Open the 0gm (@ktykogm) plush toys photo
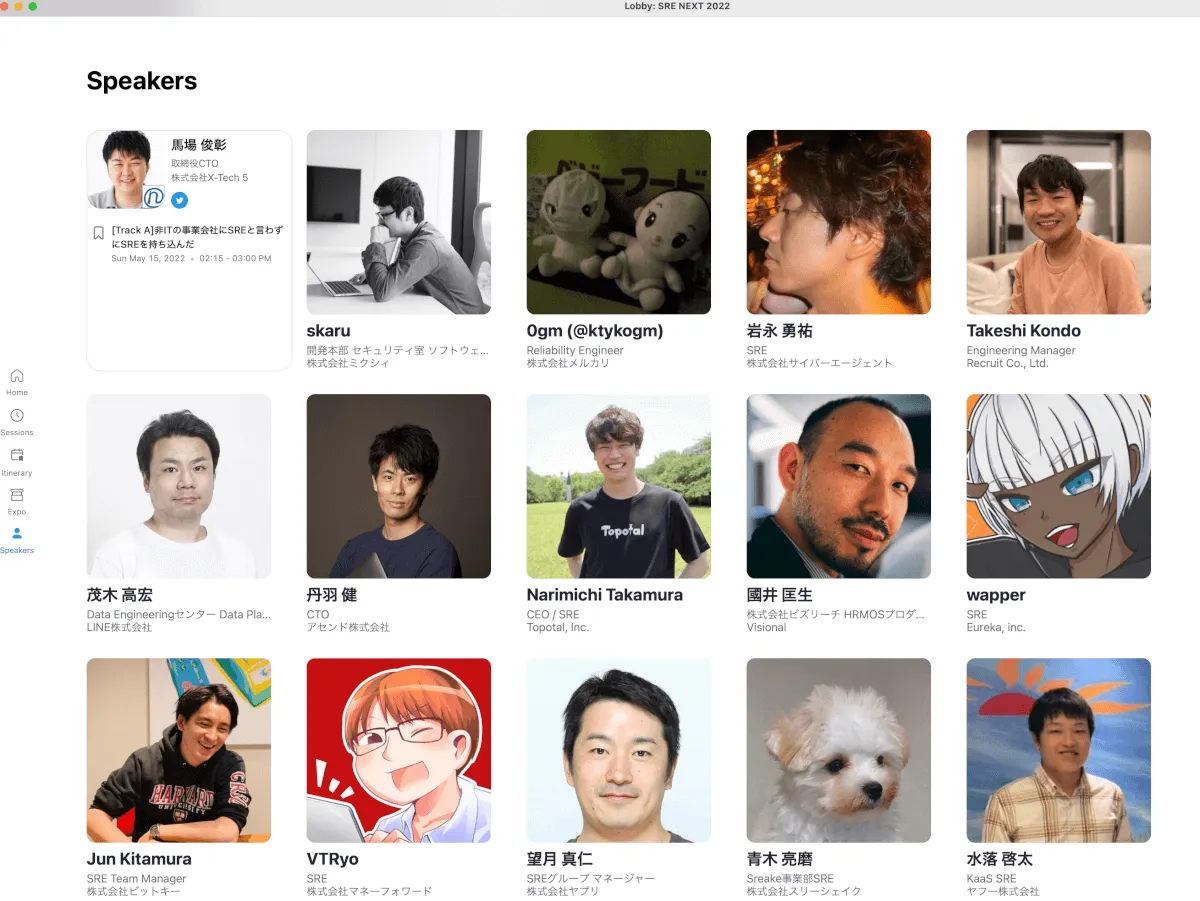The width and height of the screenshot is (1200, 901). pos(619,222)
